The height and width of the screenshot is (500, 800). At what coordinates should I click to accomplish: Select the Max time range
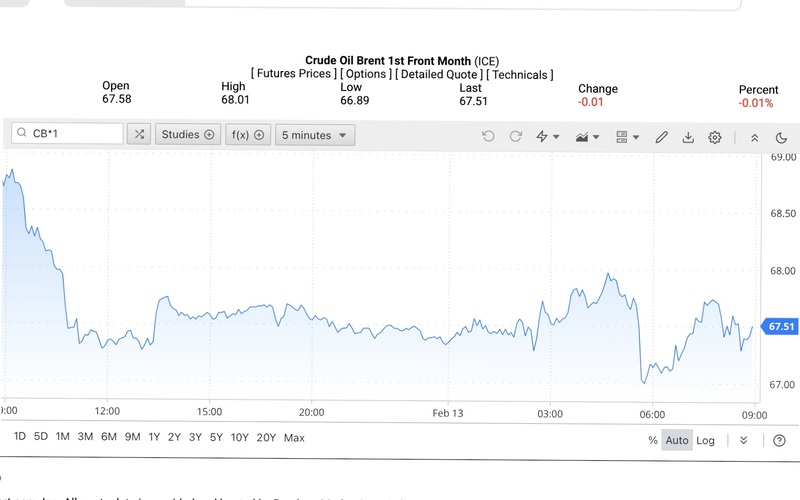(294, 437)
